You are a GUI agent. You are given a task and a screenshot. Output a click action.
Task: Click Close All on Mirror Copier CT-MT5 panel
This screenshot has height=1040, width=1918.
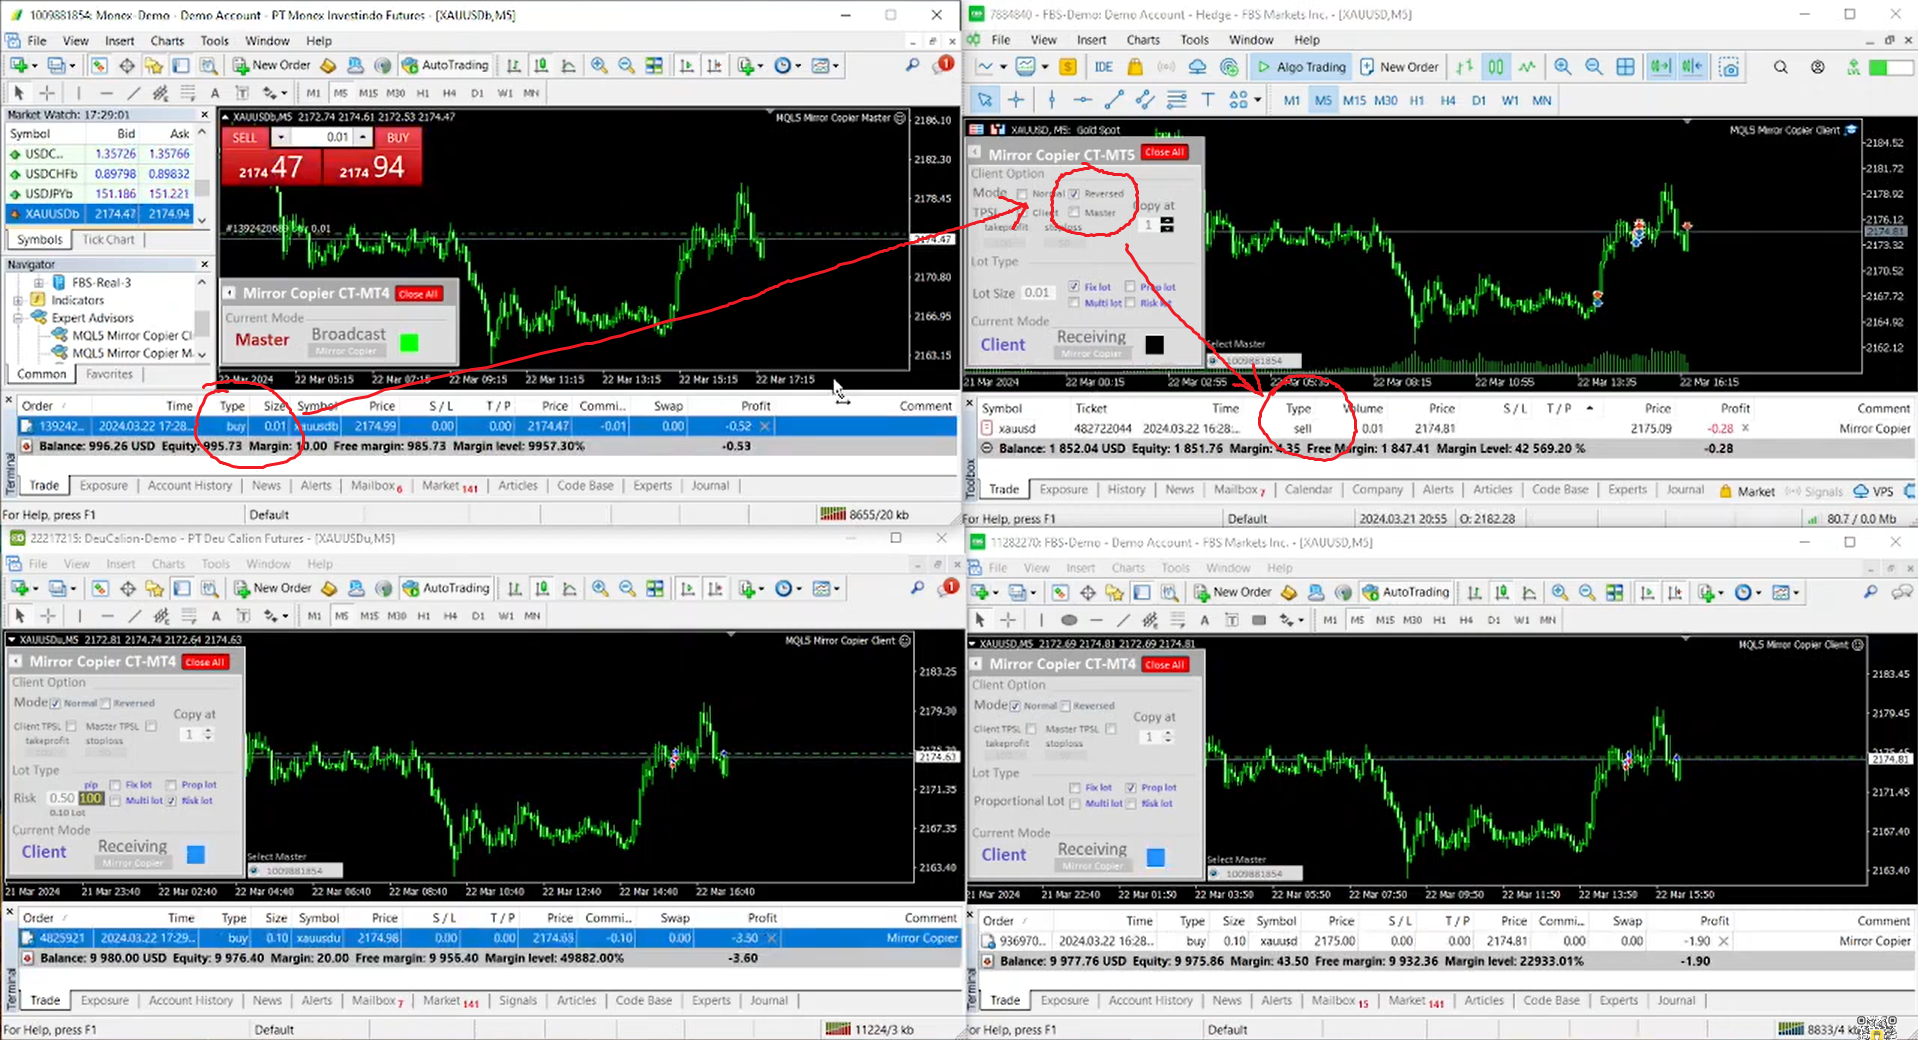[1164, 152]
